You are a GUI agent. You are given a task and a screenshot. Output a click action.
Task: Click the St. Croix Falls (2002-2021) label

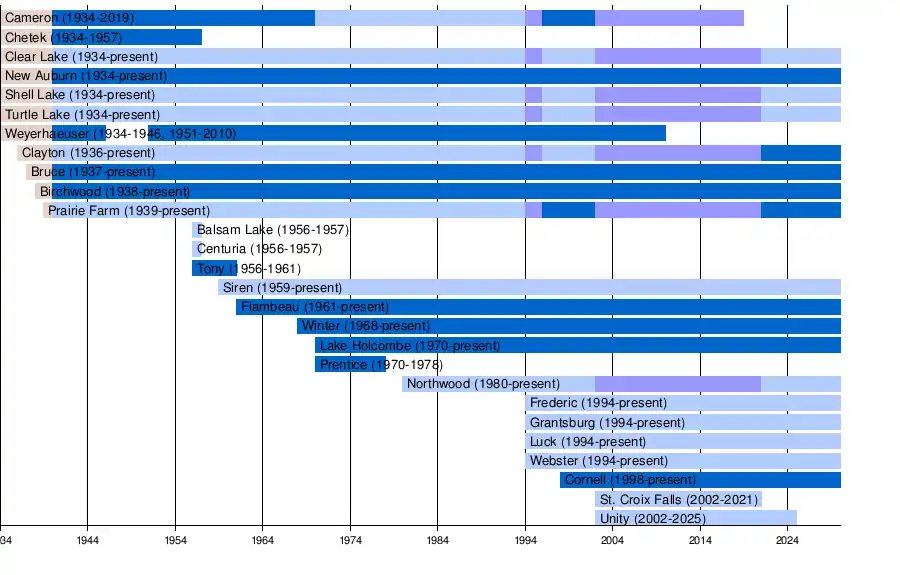point(679,499)
